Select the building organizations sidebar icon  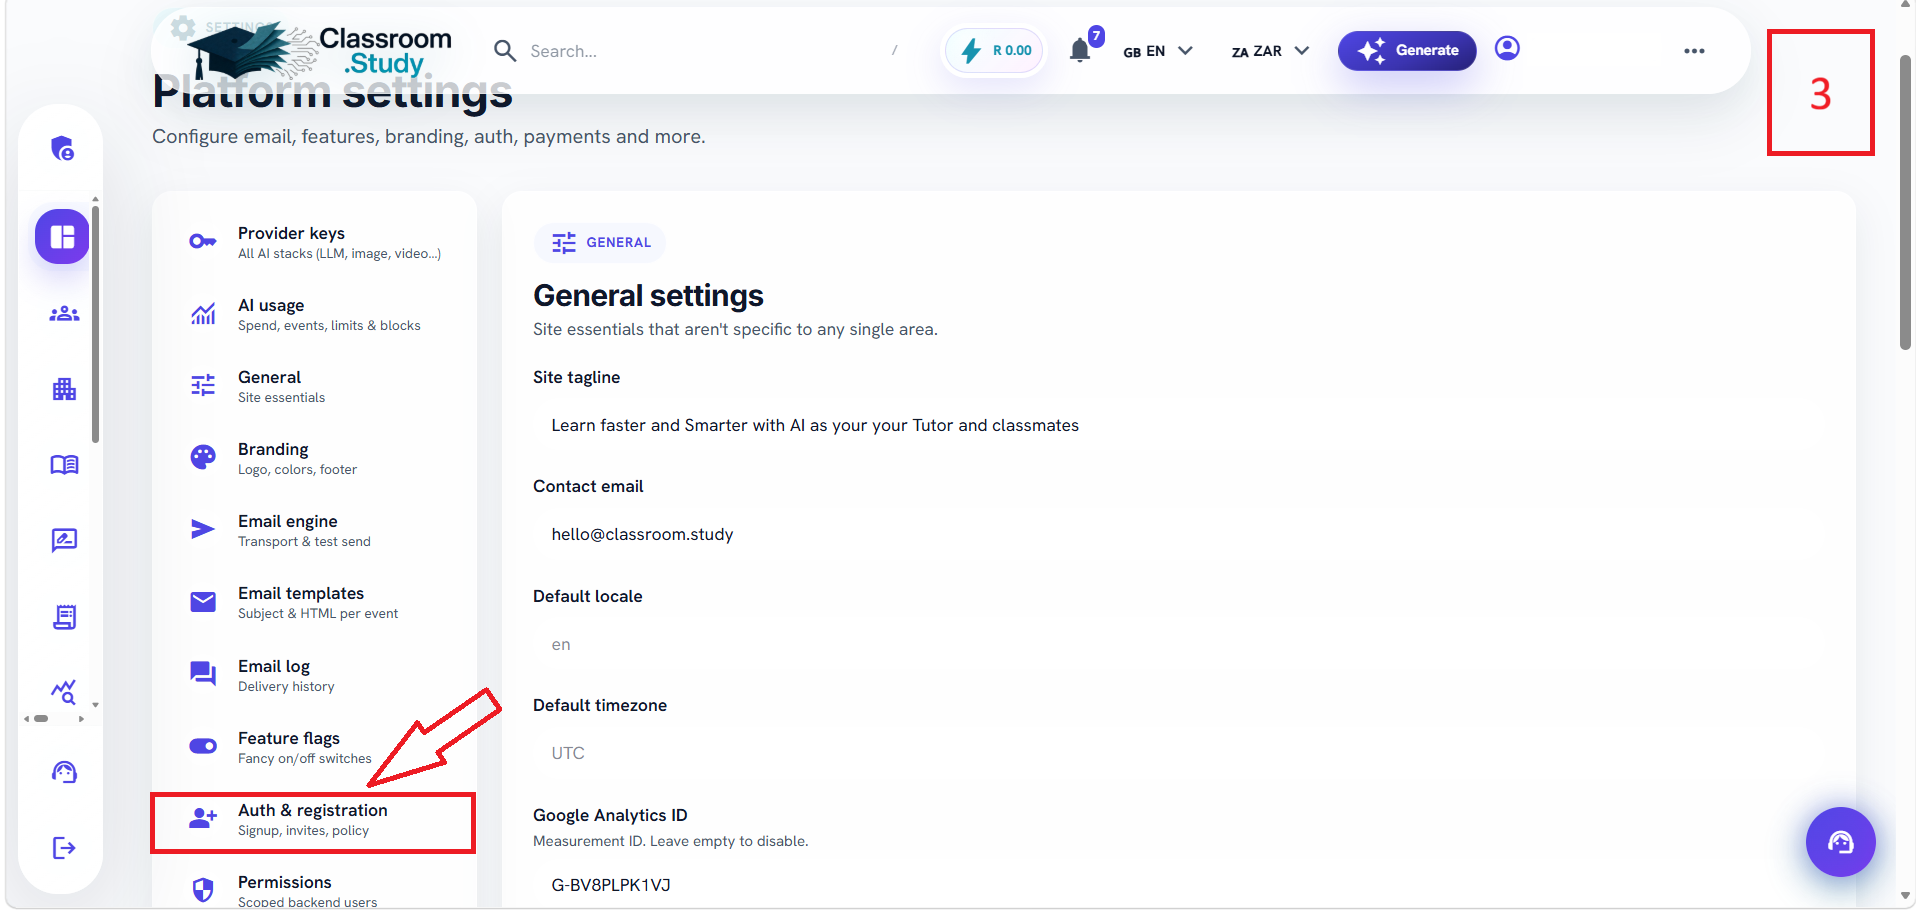(x=64, y=389)
